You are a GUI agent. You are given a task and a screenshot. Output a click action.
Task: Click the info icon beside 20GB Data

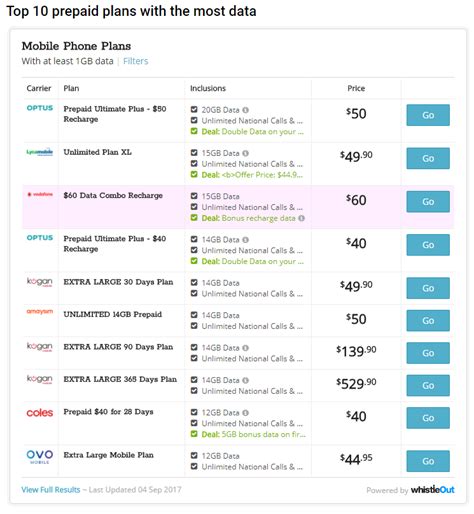(x=245, y=110)
